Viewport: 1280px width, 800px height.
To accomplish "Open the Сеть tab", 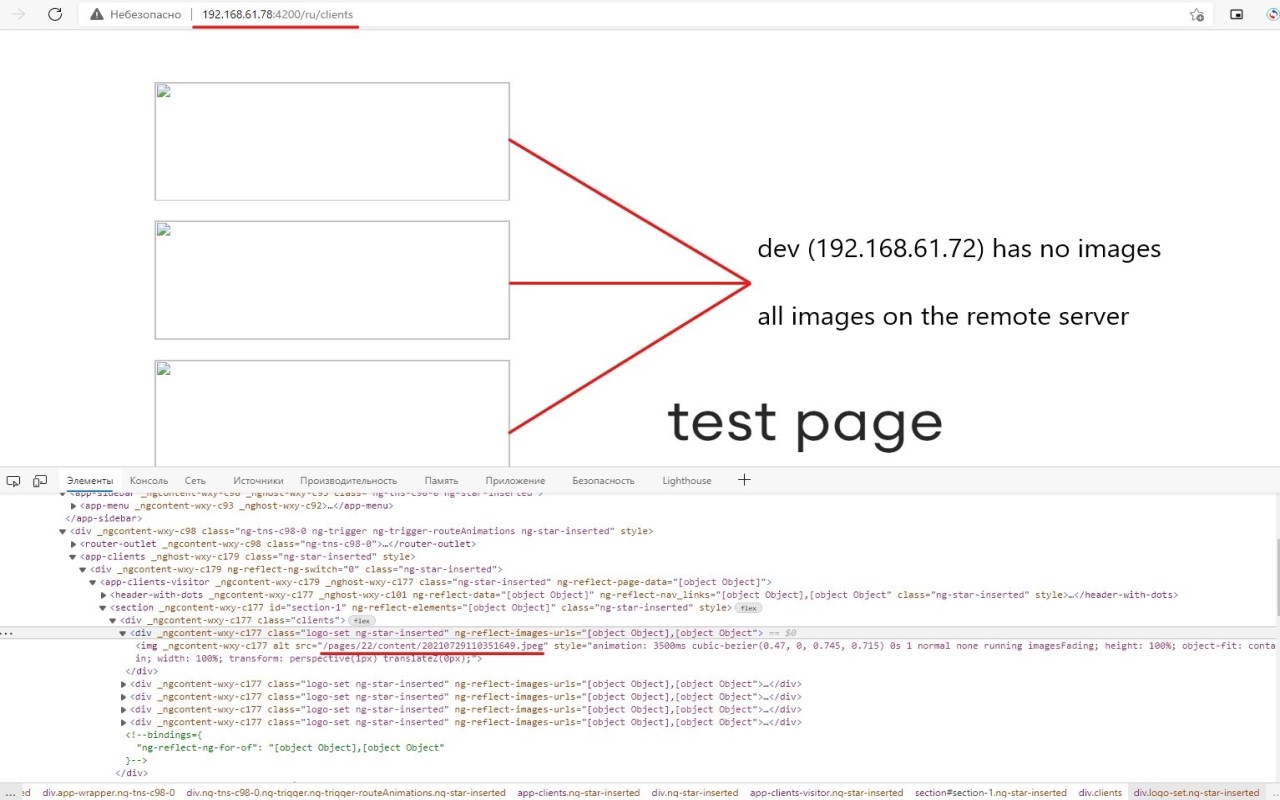I will 195,481.
